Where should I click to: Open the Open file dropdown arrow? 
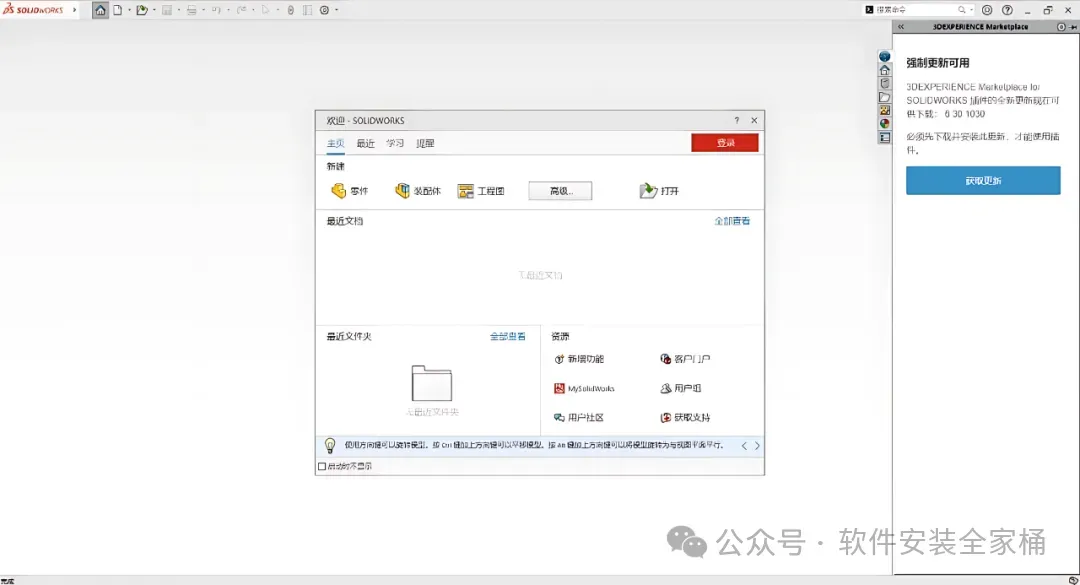click(154, 10)
